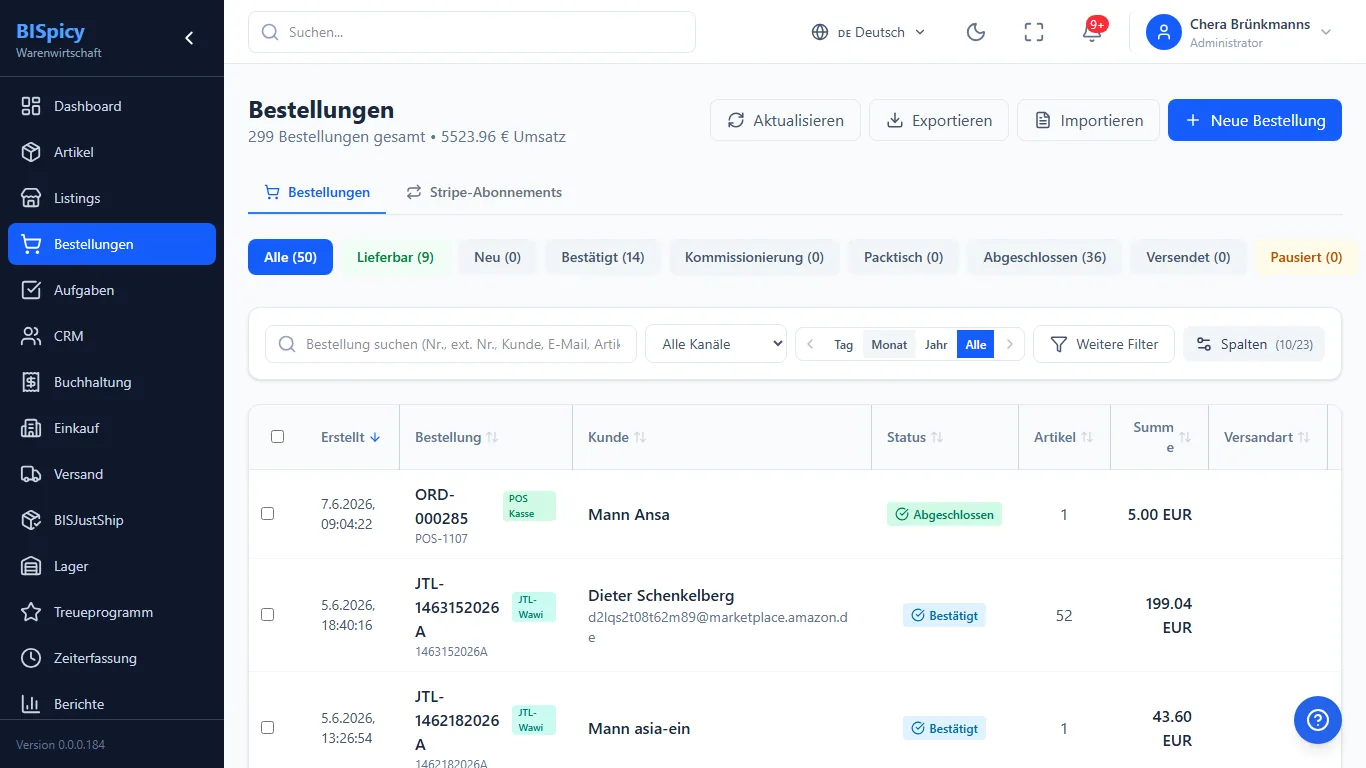Image resolution: width=1366 pixels, height=768 pixels.
Task: Set date range to Jahr
Action: click(936, 344)
